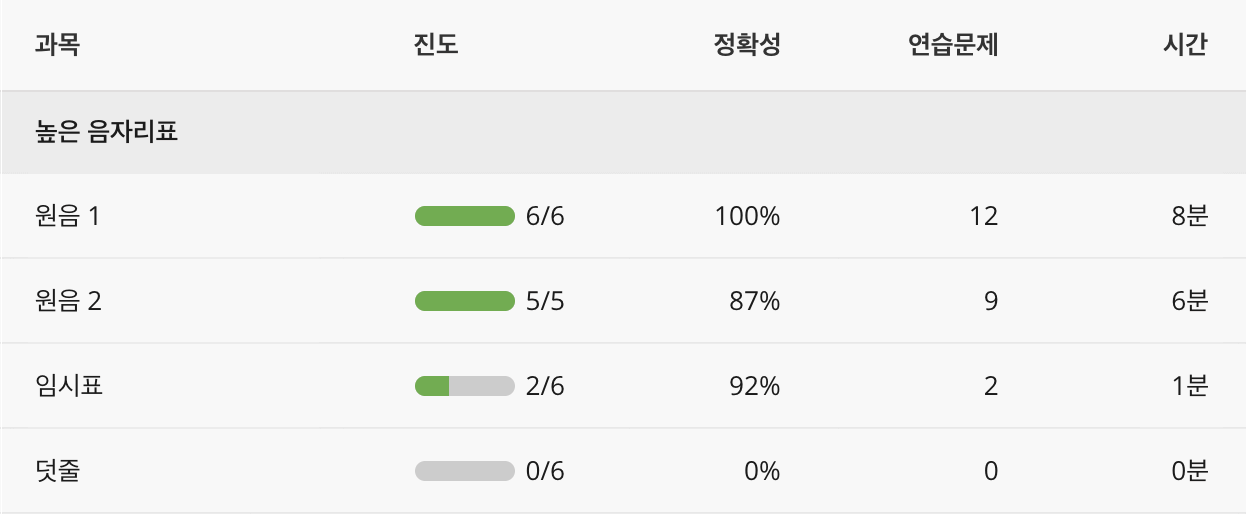Viewport: 1246px width, 514px height.
Task: Click the 과목 column header
Action: [x=56, y=45]
